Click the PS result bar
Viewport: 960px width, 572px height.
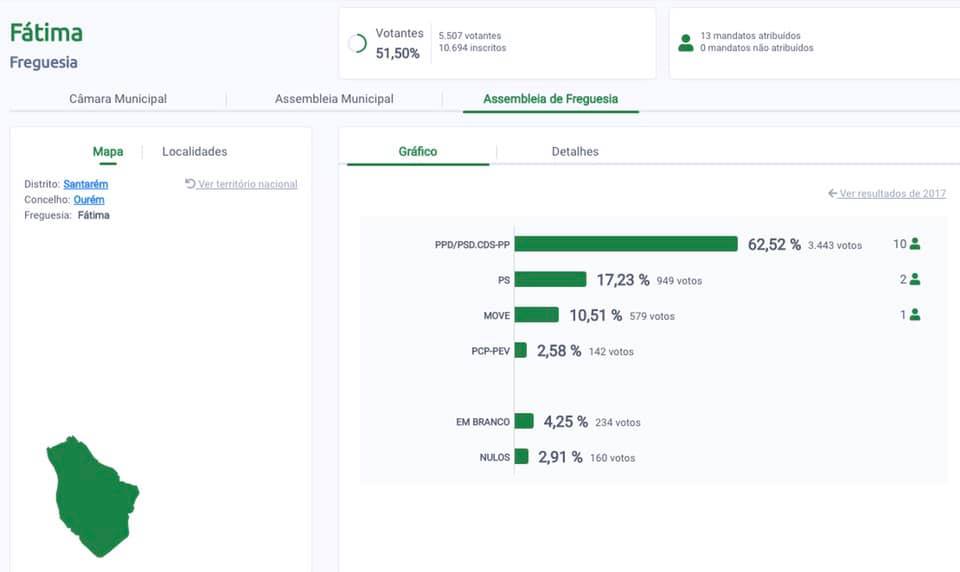pos(550,279)
